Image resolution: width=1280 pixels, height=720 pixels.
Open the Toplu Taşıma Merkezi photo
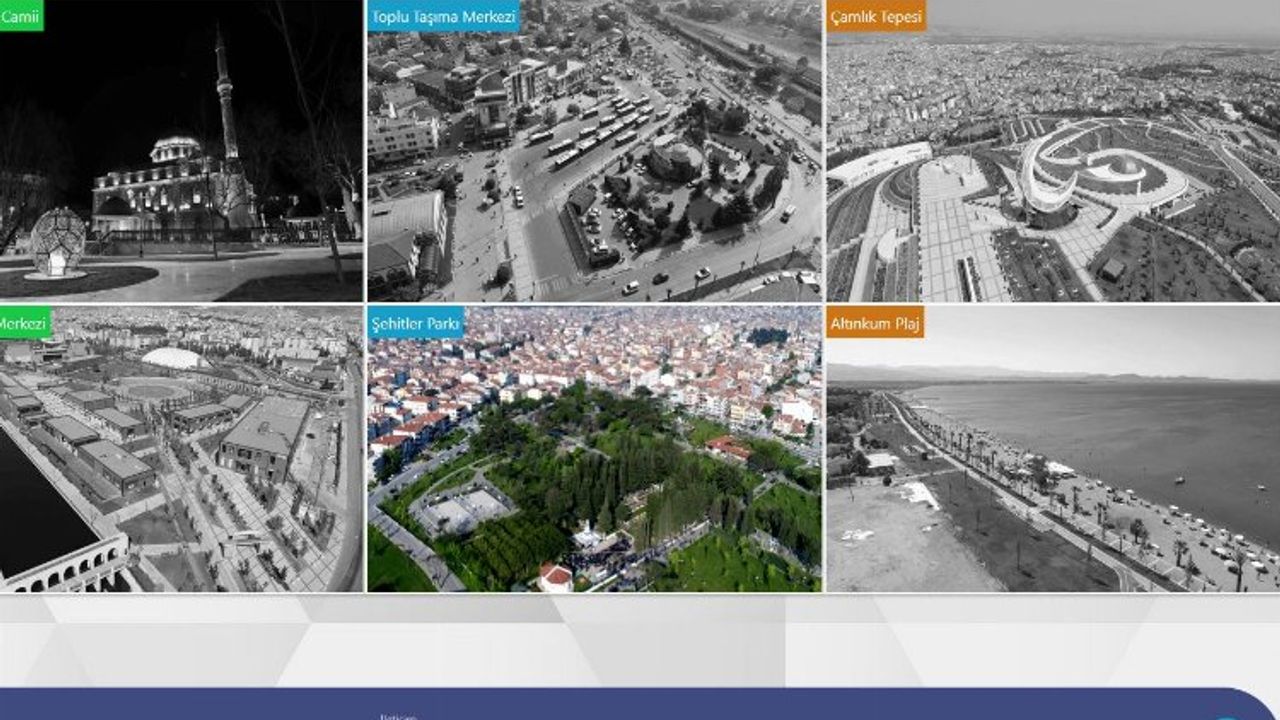pos(594,150)
